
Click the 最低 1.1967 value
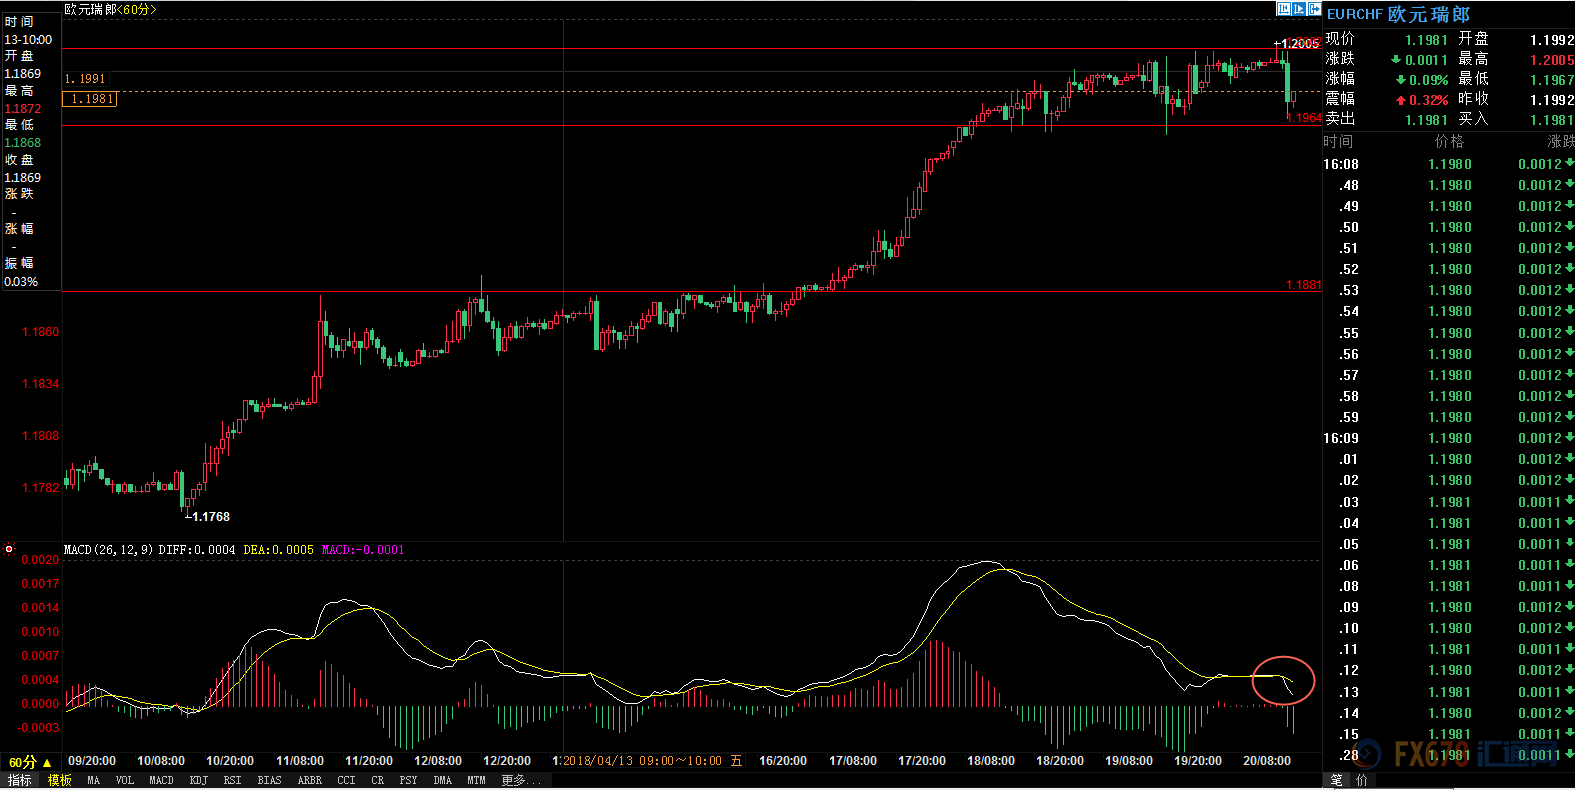(1552, 80)
